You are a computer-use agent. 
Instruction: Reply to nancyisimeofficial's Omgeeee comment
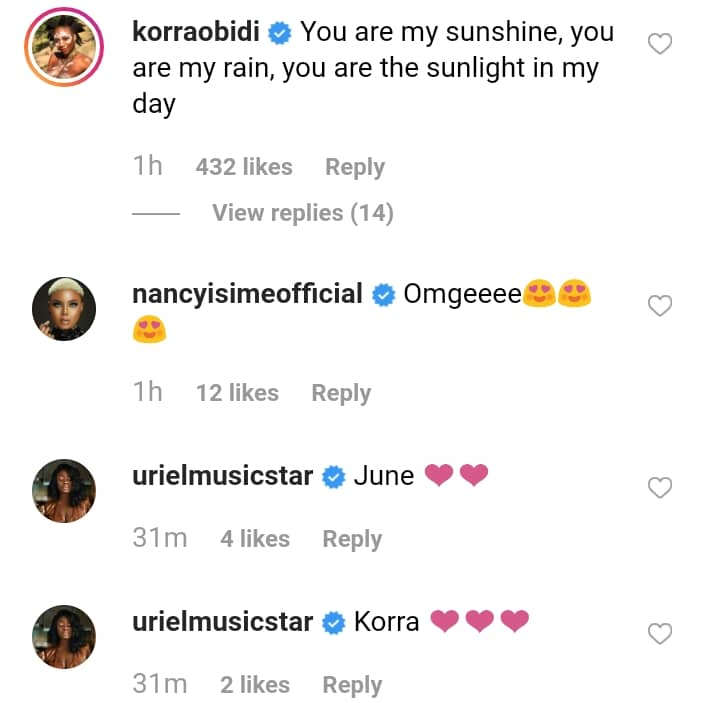tap(341, 393)
